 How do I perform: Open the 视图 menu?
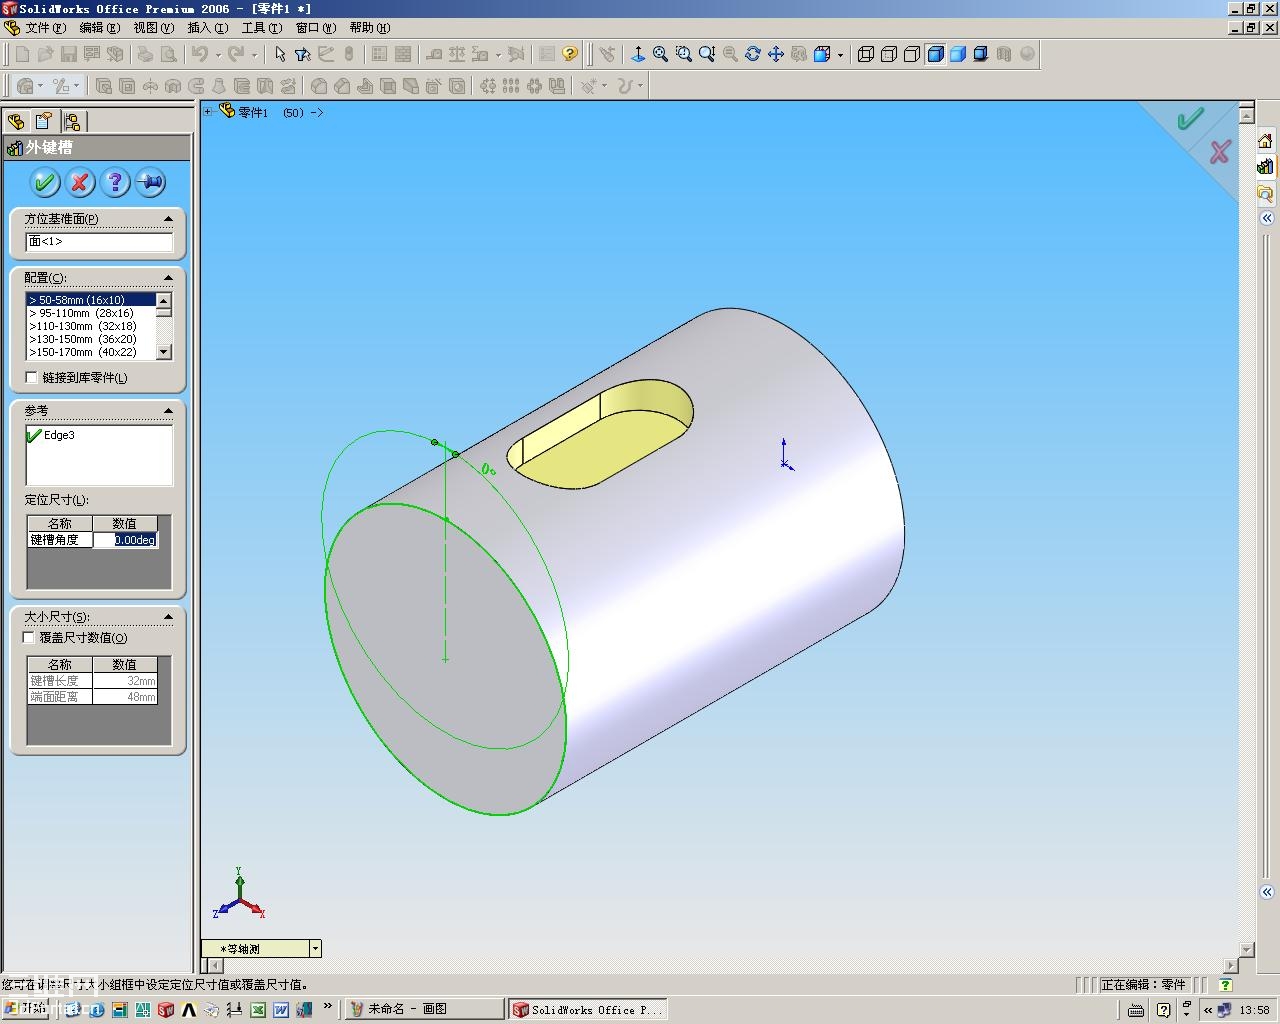[x=153, y=28]
